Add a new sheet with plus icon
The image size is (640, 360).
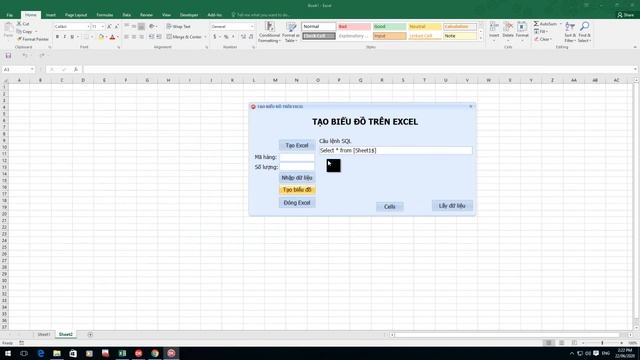tap(90, 334)
